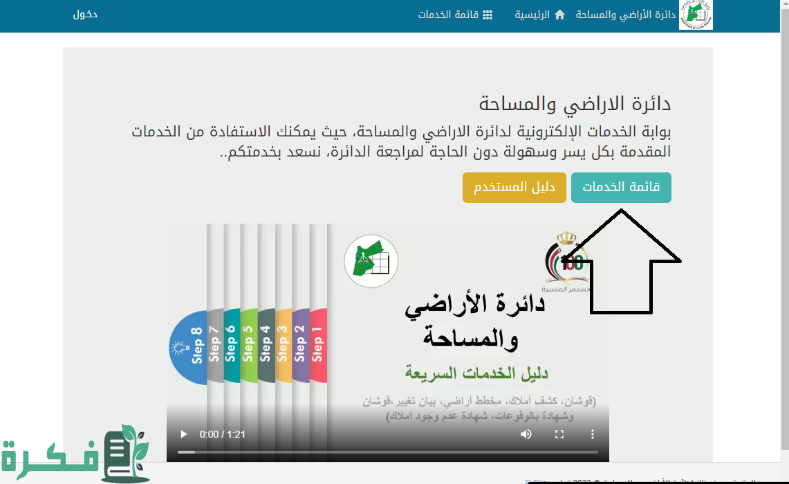The image size is (789, 484).
Task: Click the services grid icon in navbar
Action: point(487,15)
